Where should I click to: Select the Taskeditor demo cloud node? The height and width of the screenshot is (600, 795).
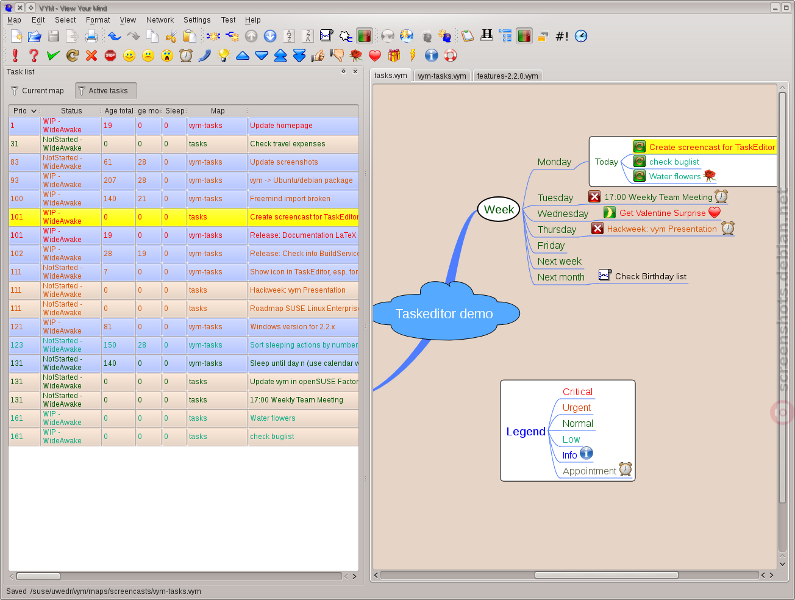tap(445, 313)
